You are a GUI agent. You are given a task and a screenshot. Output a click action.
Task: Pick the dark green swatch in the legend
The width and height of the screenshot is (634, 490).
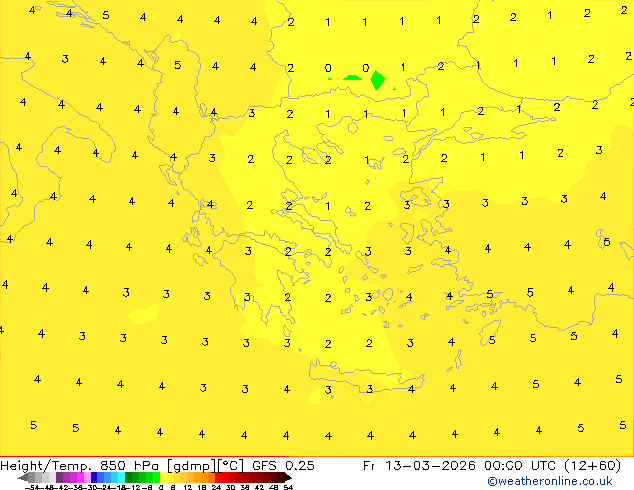(128, 477)
